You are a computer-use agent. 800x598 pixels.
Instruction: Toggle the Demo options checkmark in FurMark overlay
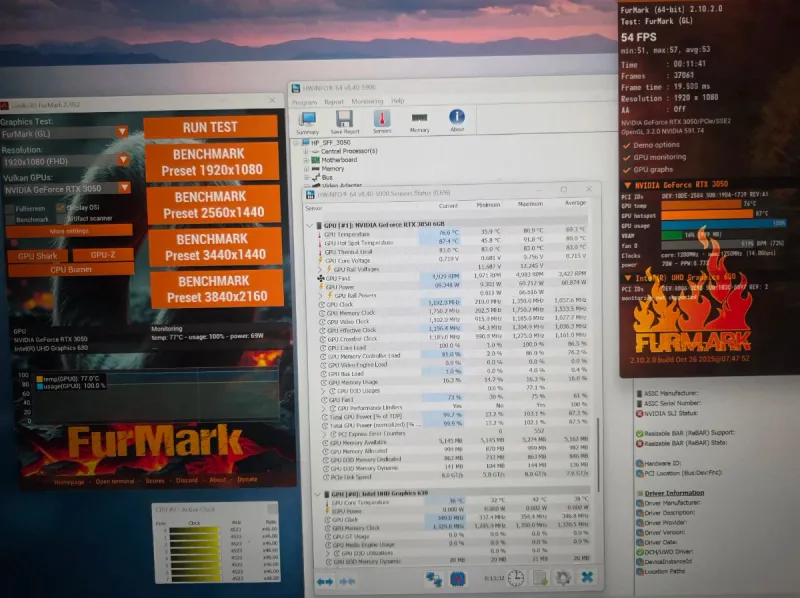pos(627,145)
